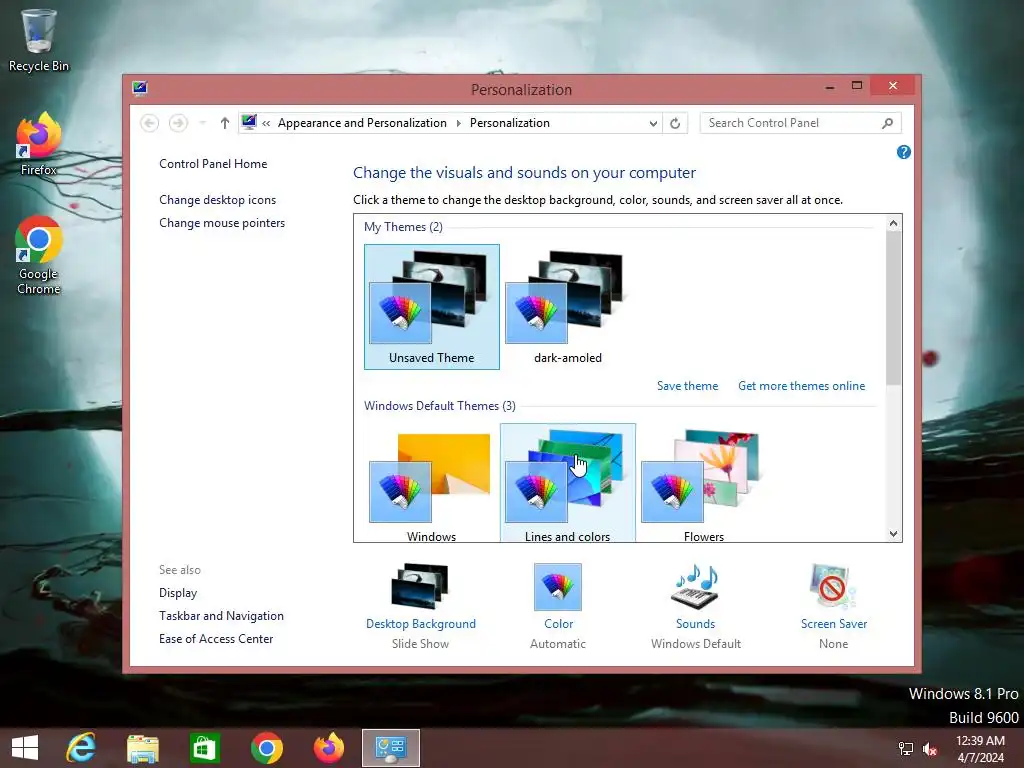Click the Back navigation arrow
The height and width of the screenshot is (768, 1024).
click(x=150, y=123)
